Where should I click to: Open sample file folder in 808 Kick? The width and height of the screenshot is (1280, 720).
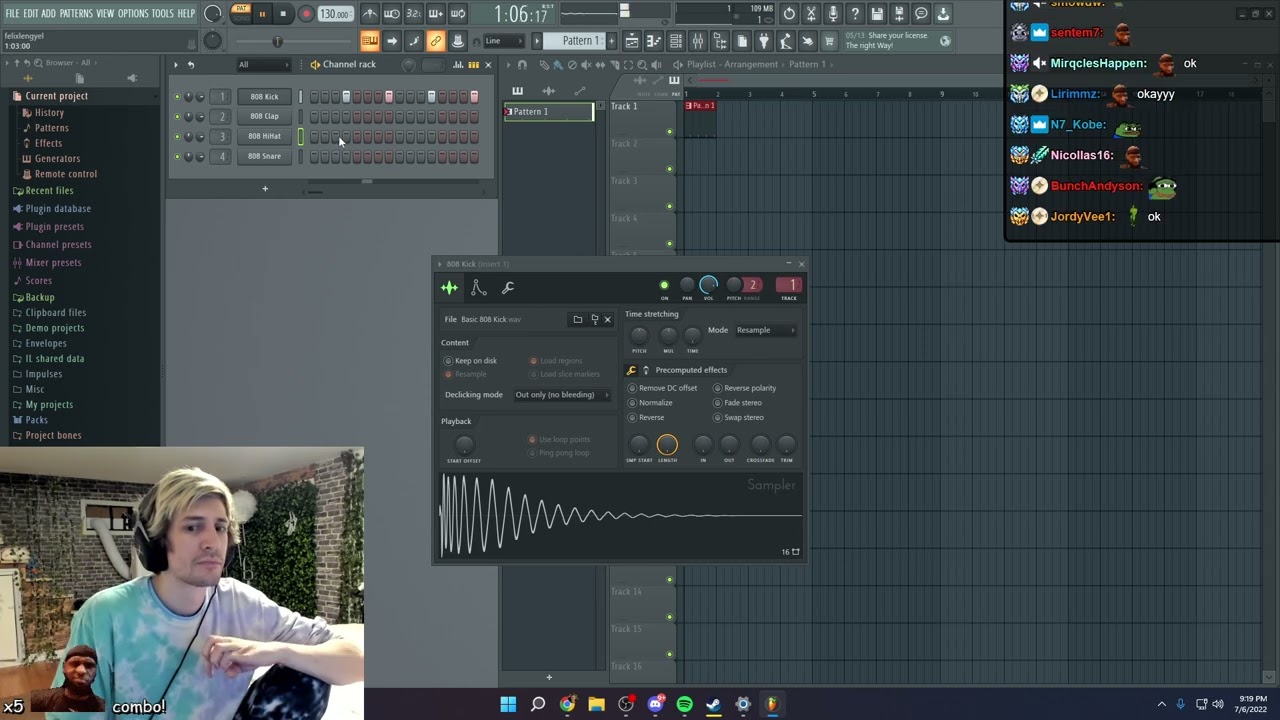578,320
